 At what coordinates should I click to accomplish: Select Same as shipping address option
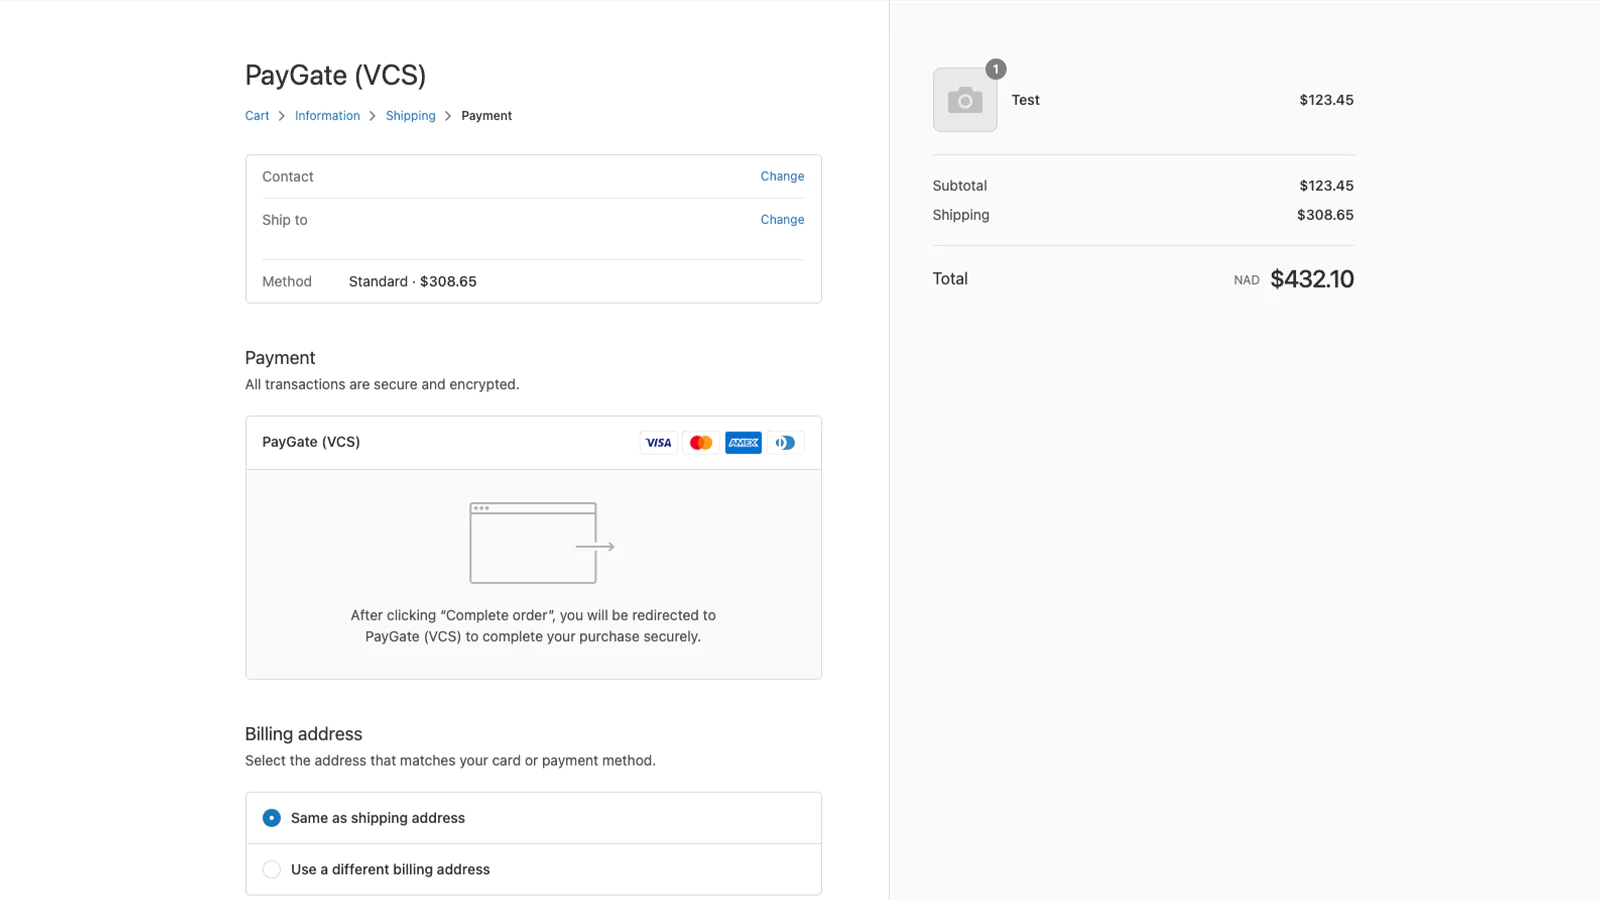(533, 818)
